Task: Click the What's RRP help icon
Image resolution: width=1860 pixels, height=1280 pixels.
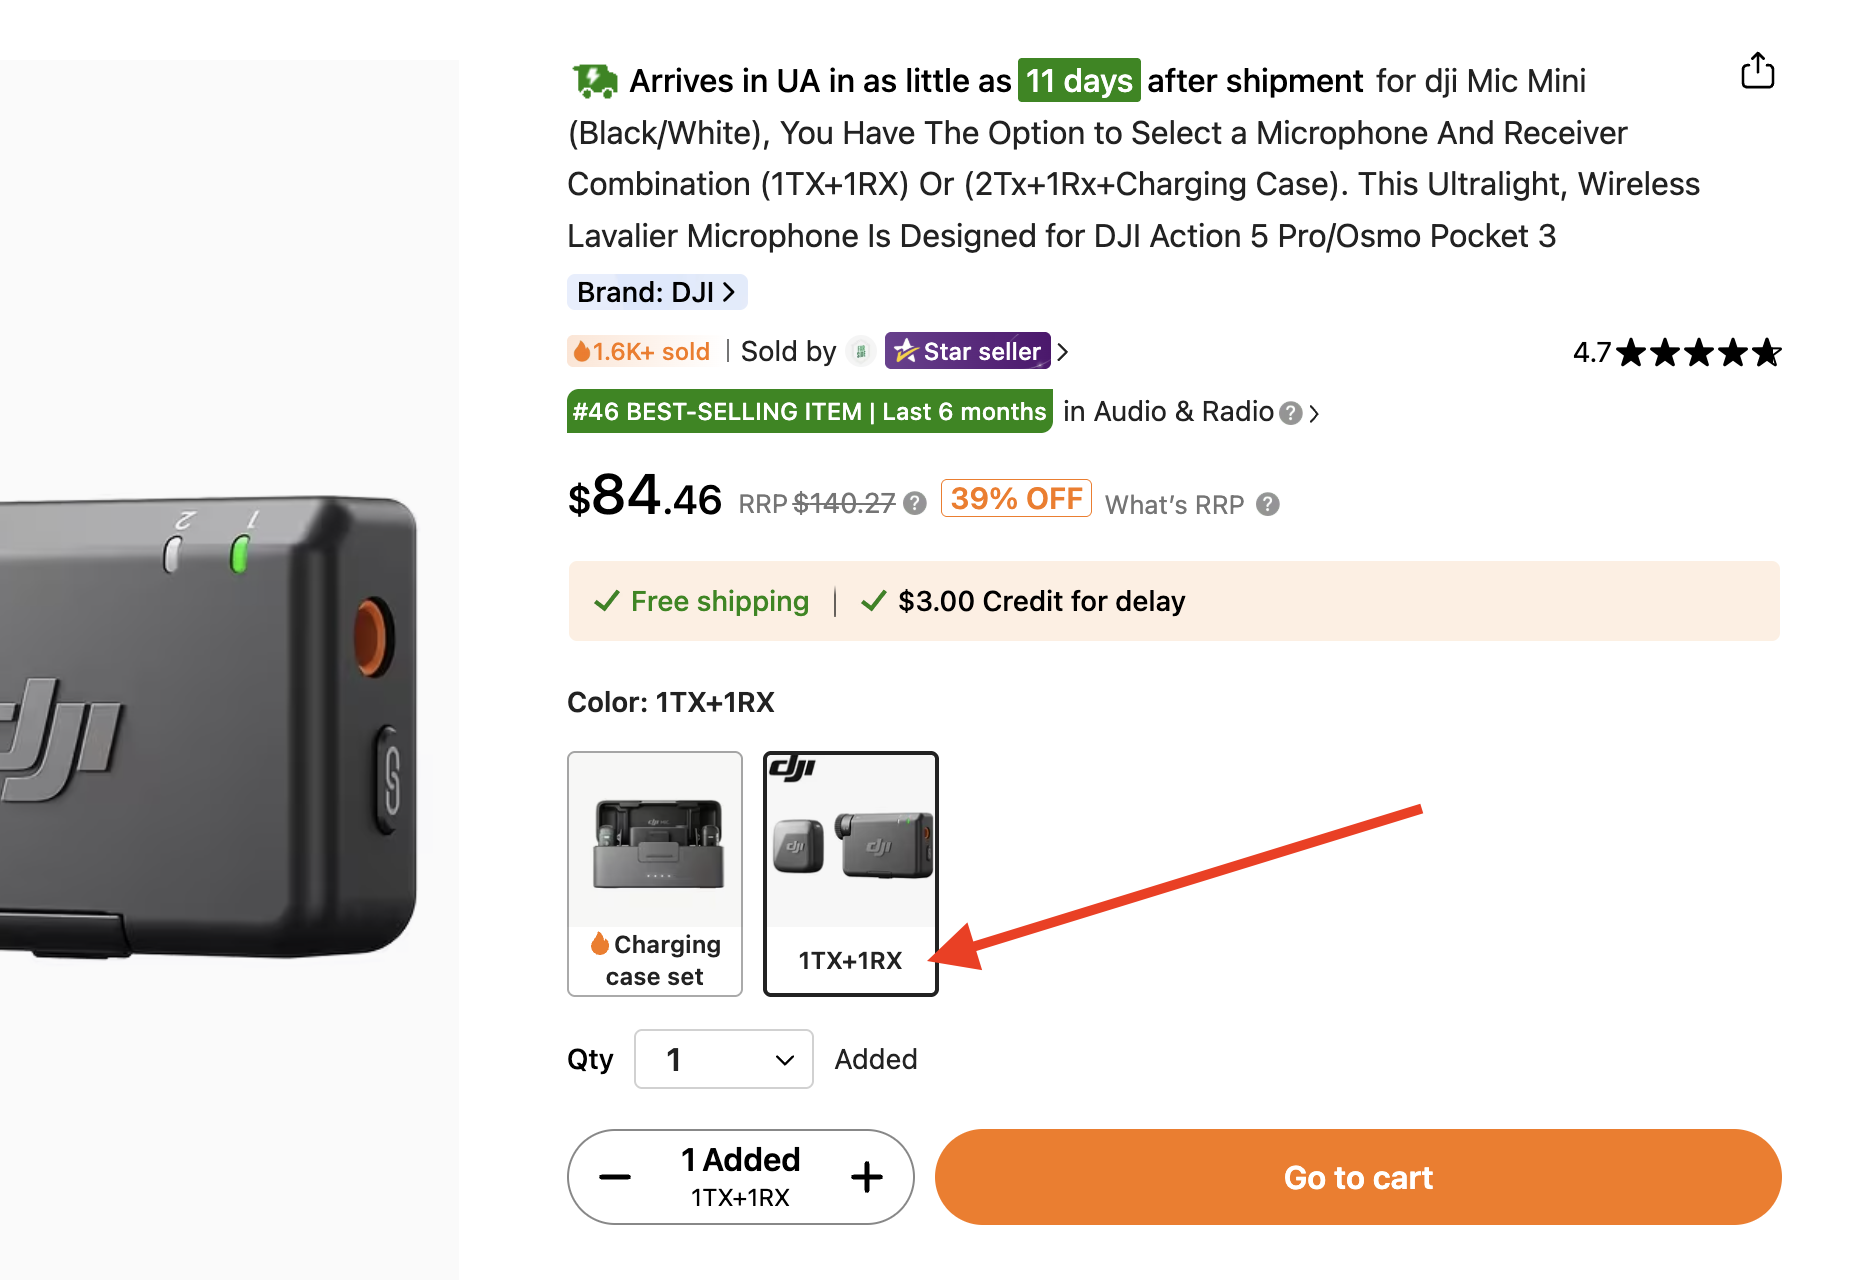Action: pos(1268,504)
